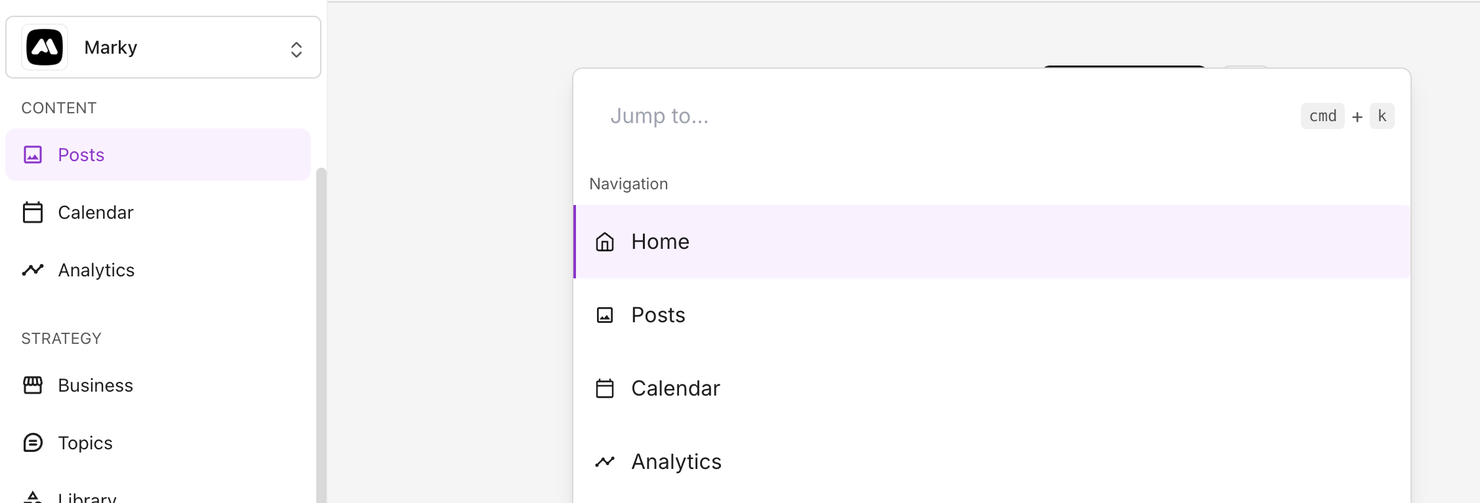Click the Home icon in Jump to list
The width and height of the screenshot is (1480, 503).
605,242
